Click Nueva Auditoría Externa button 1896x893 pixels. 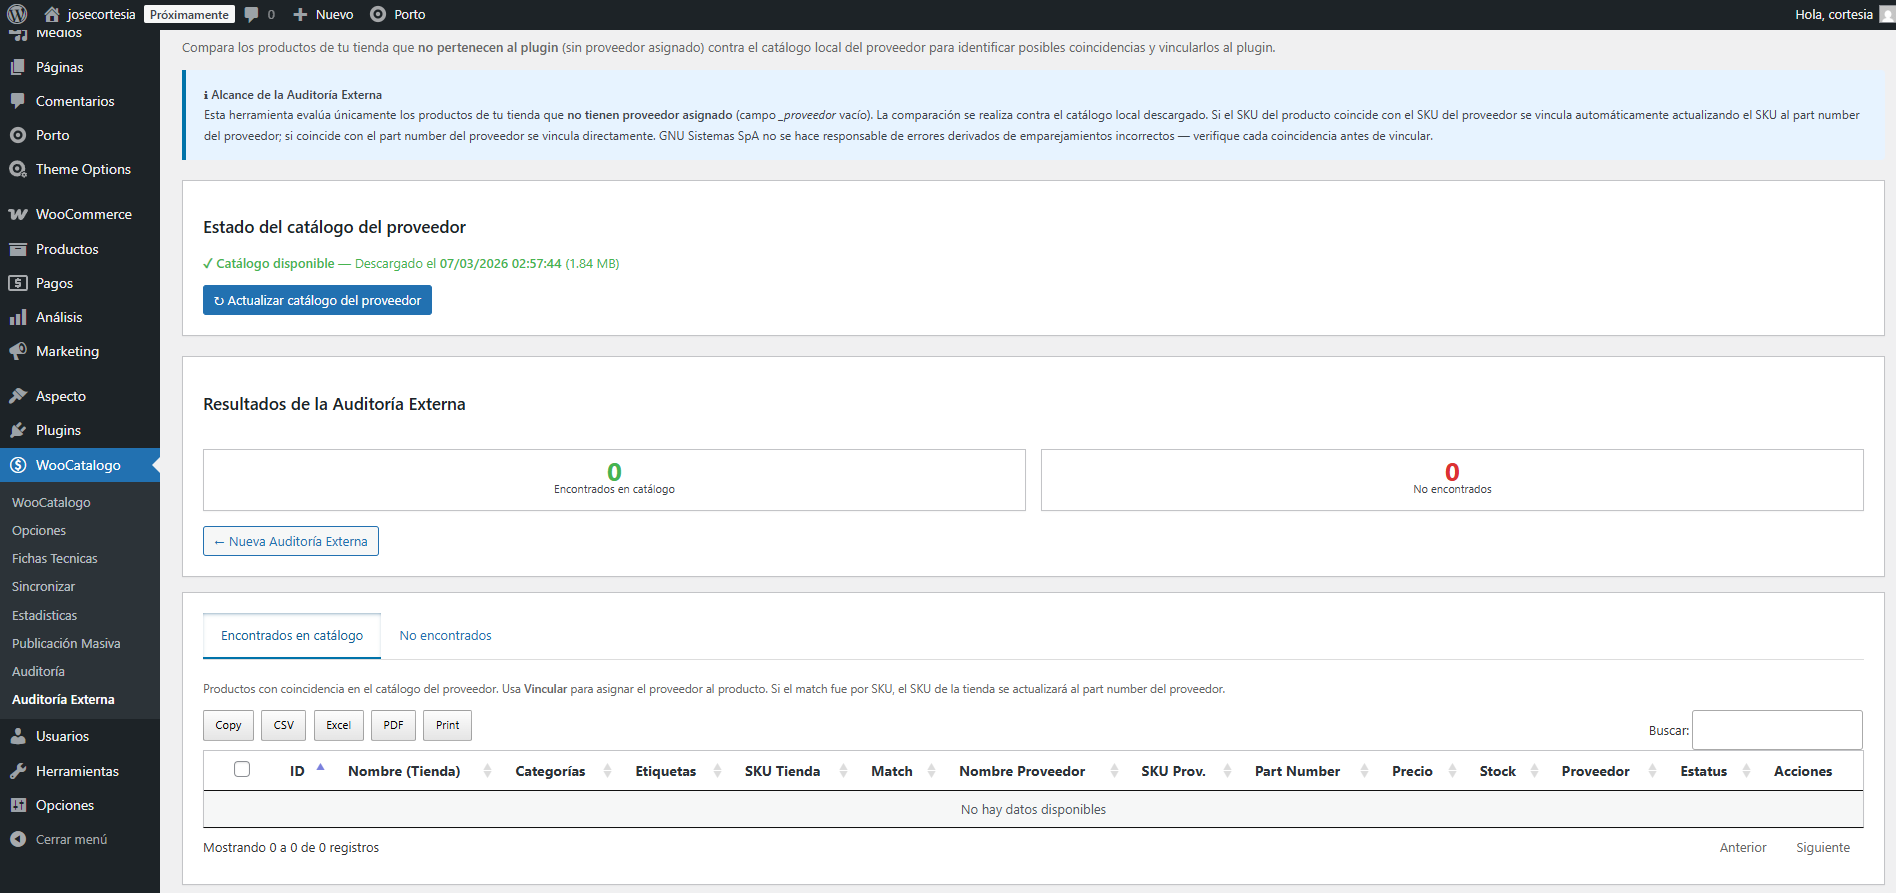290,541
